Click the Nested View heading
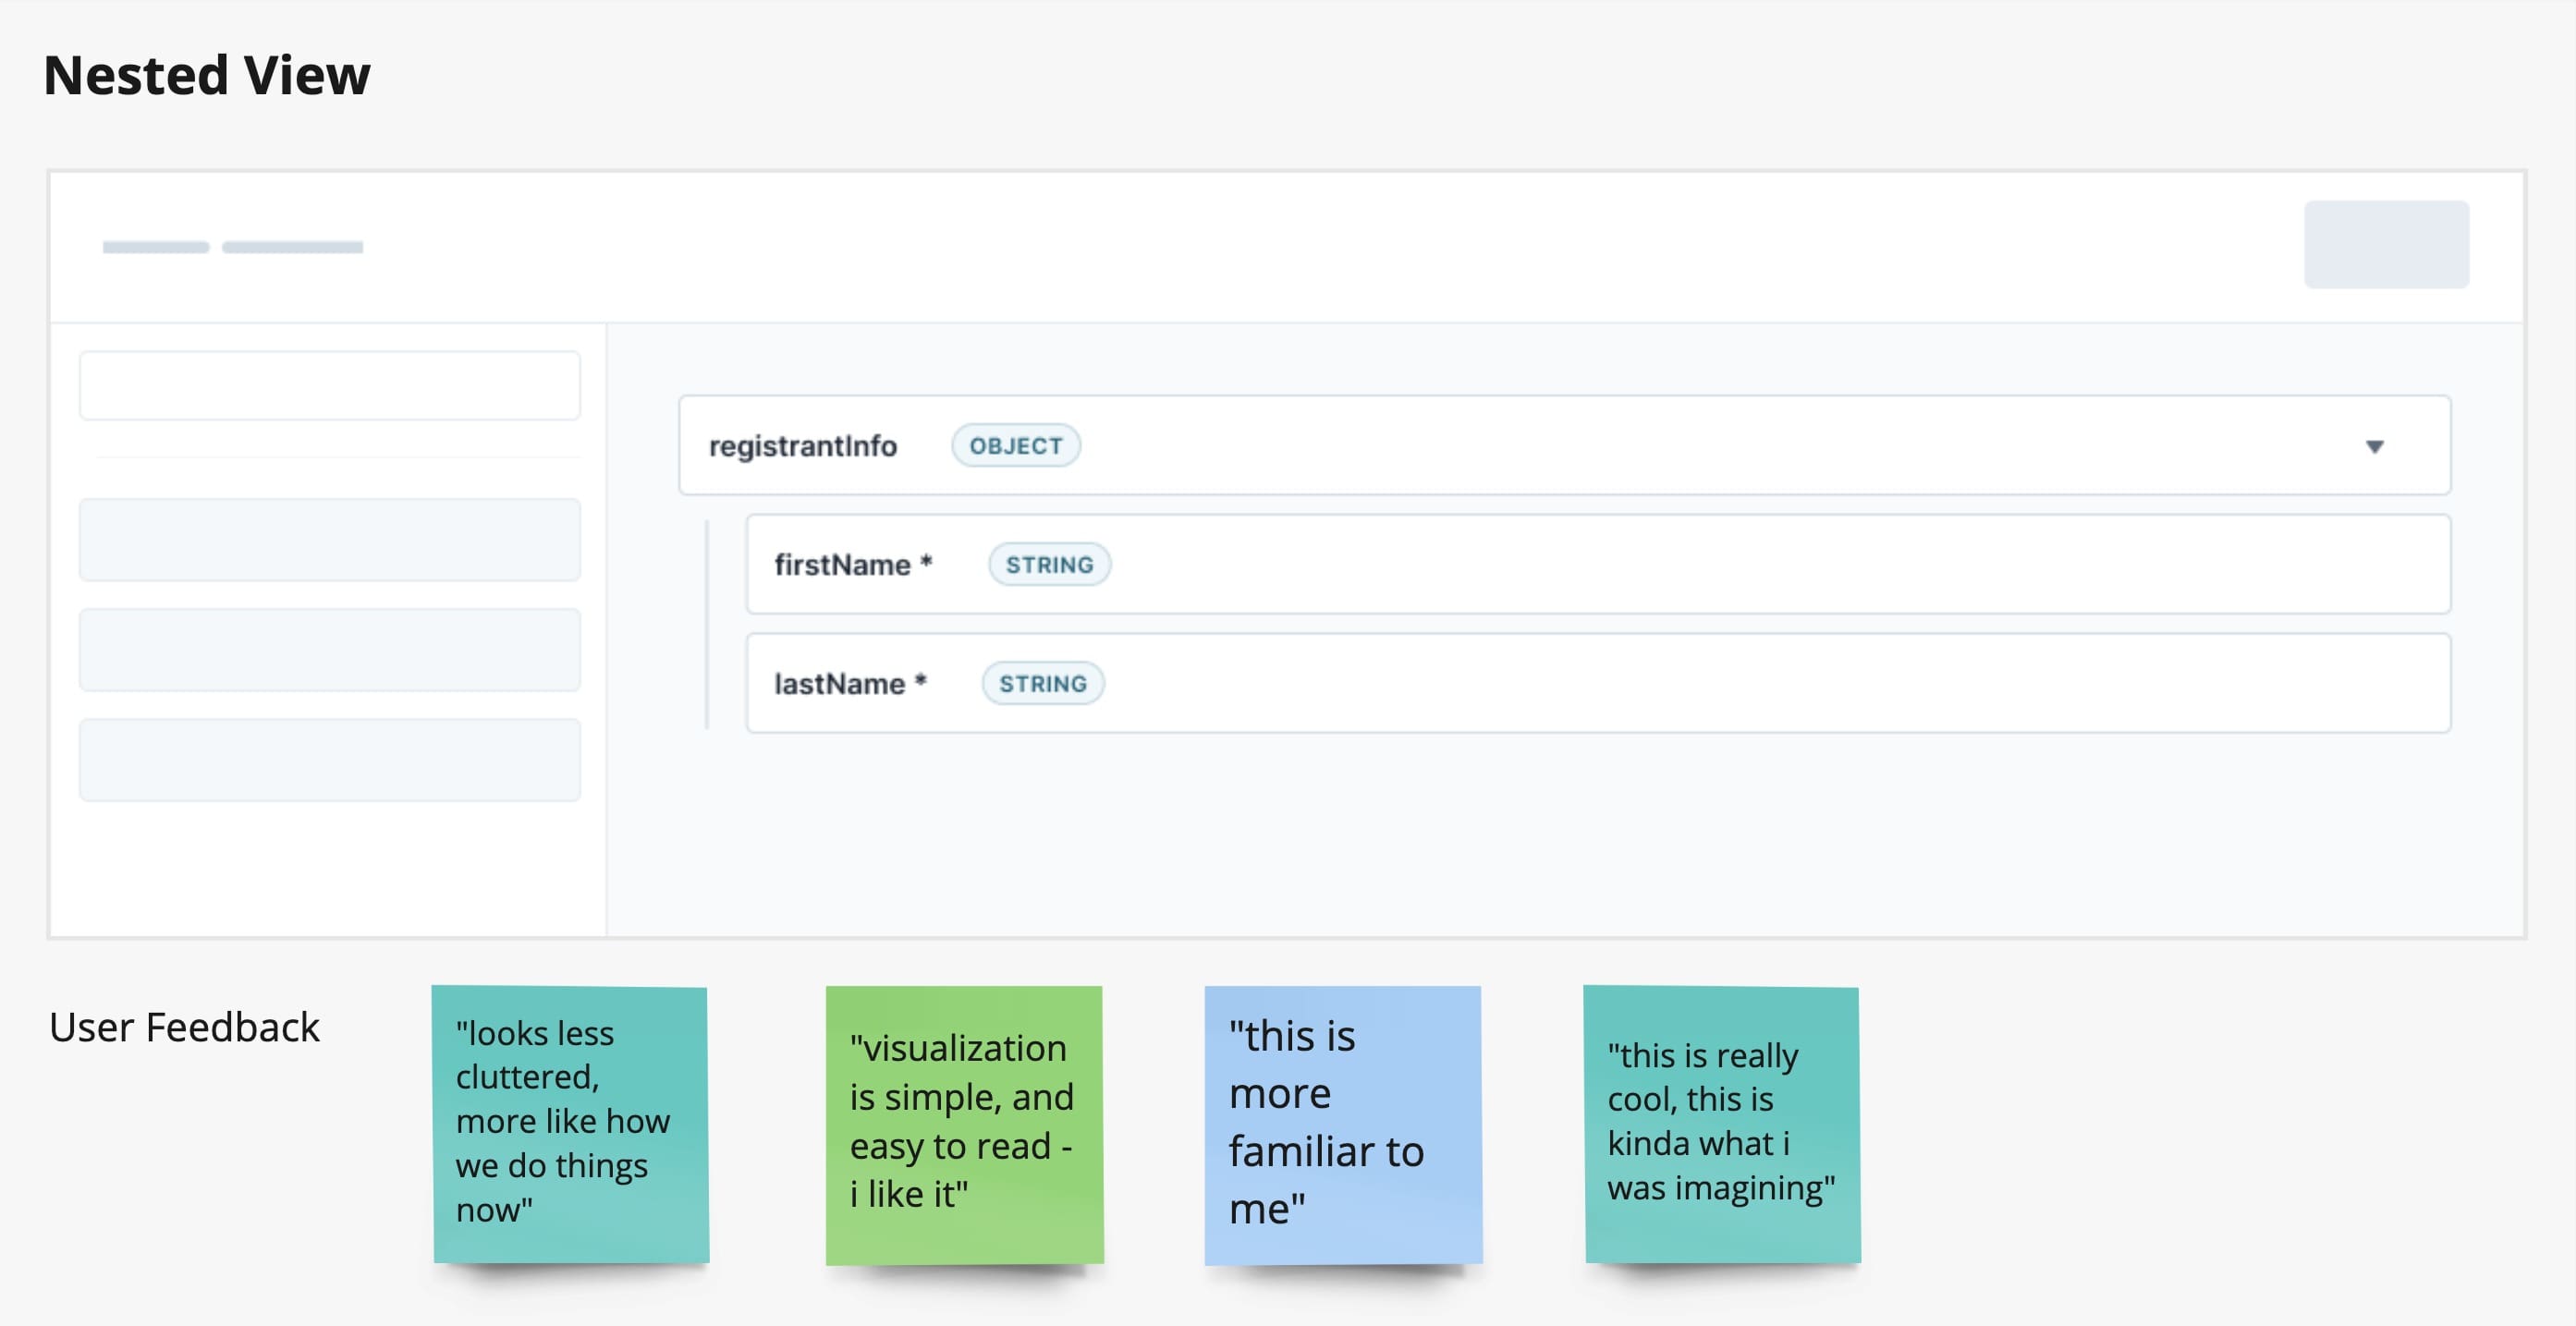The height and width of the screenshot is (1326, 2576). (x=207, y=76)
